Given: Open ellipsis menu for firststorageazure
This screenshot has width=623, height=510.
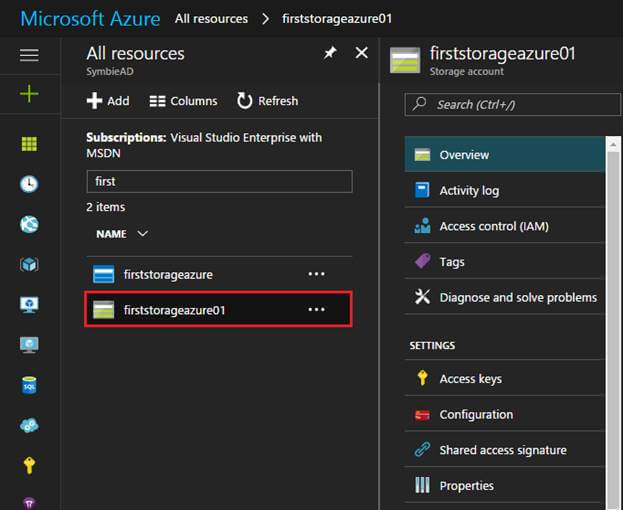Looking at the screenshot, I should [317, 274].
